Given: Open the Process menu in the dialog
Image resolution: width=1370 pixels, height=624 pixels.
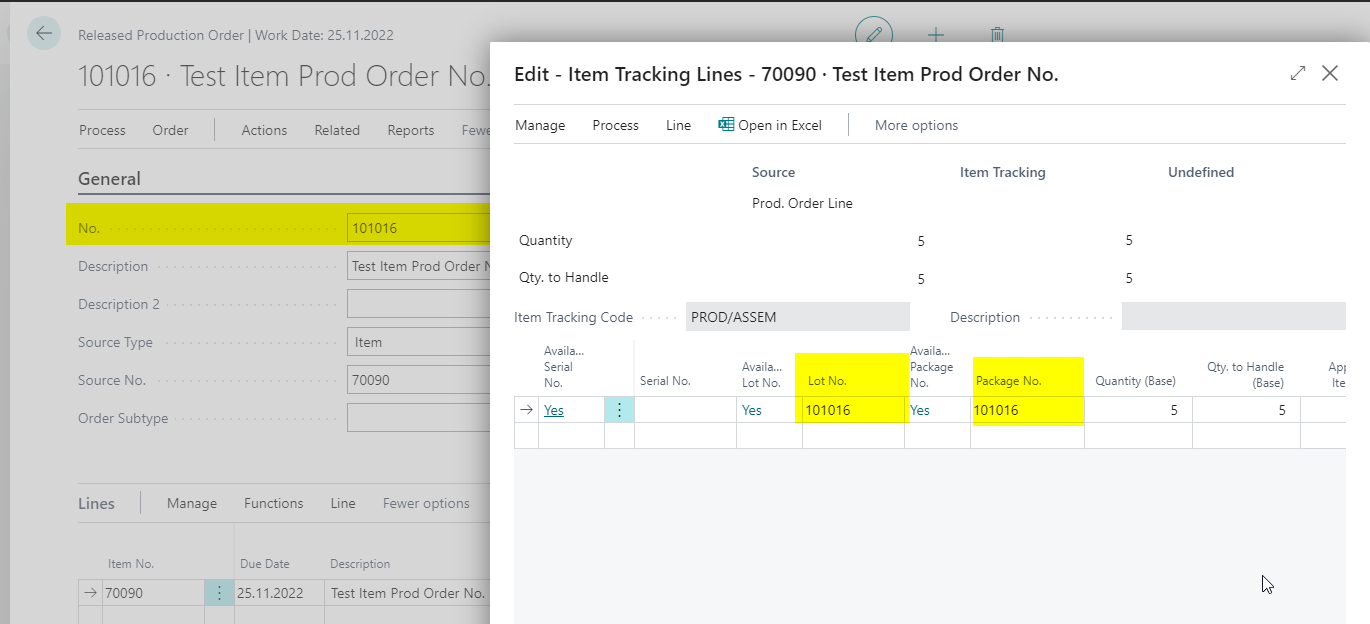Looking at the screenshot, I should pyautogui.click(x=615, y=125).
